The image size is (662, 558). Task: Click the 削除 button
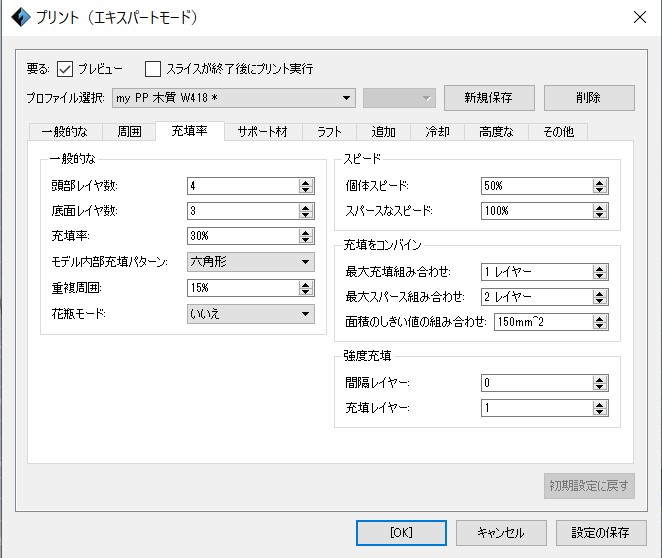click(x=589, y=98)
